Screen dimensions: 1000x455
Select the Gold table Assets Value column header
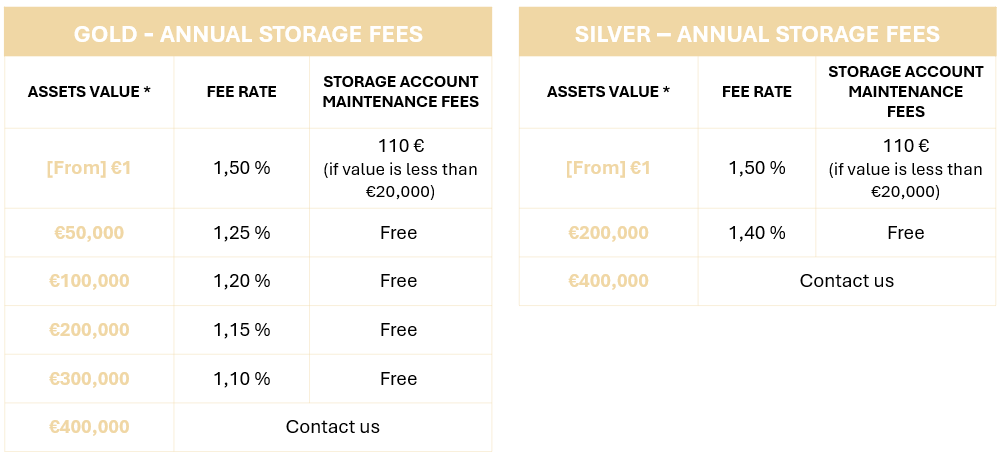[x=89, y=92]
